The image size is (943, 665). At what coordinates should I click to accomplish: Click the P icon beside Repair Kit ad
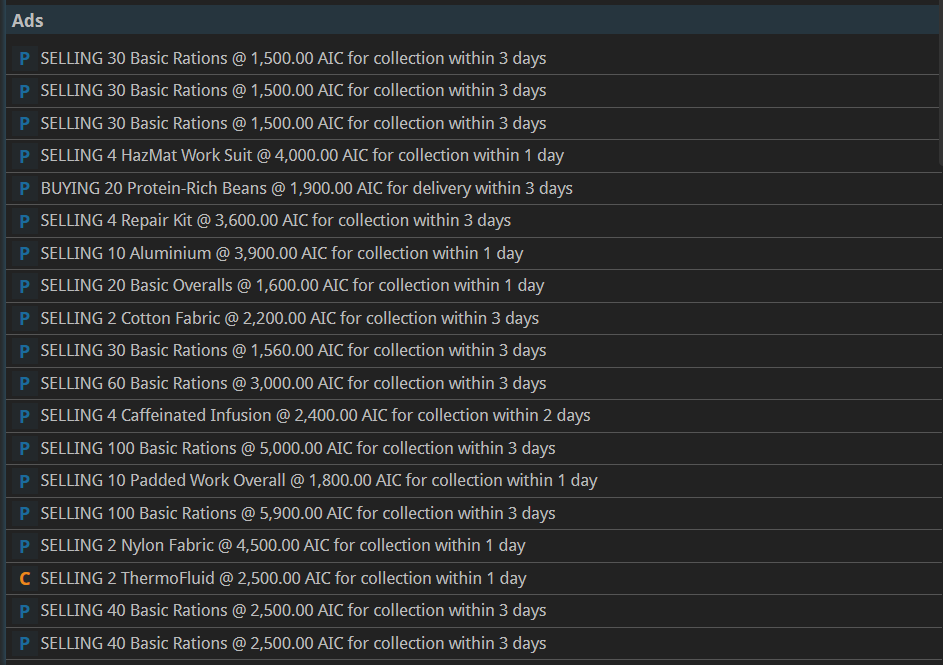point(25,221)
